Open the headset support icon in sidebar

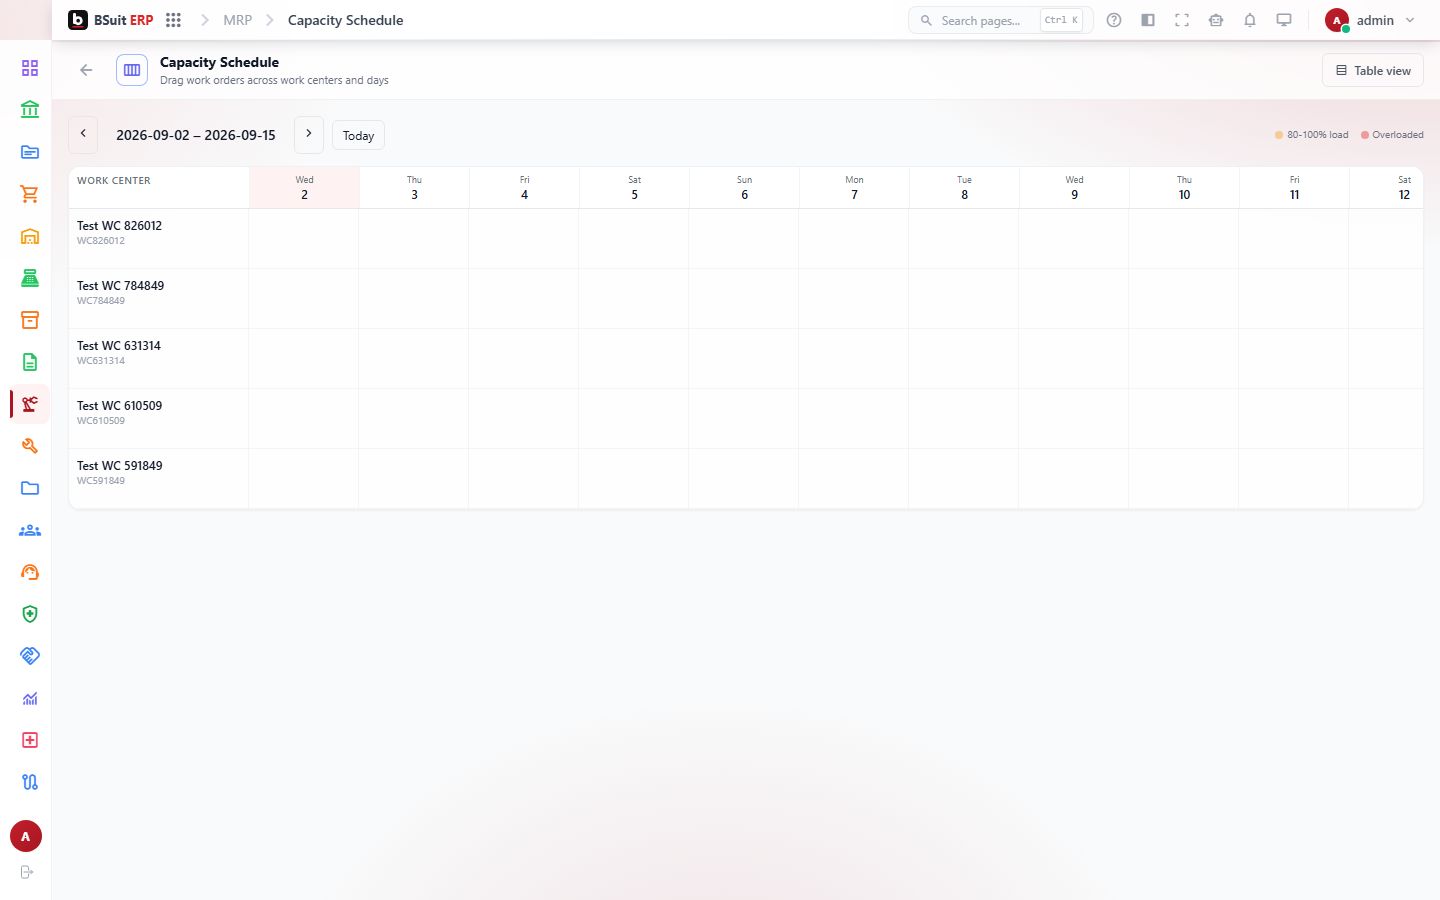click(30, 572)
